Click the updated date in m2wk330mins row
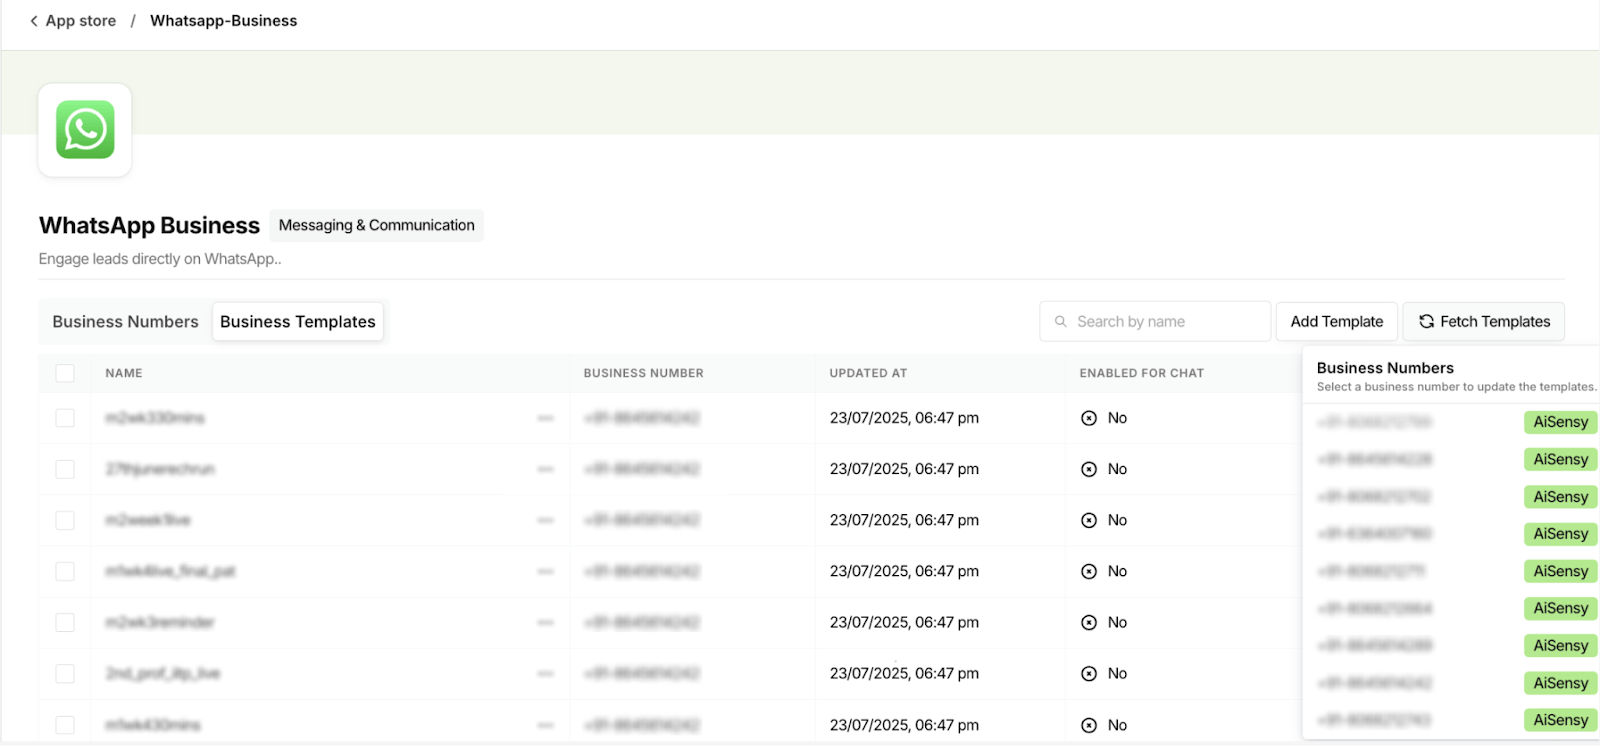Screen dimensions: 1600x746 (x=904, y=418)
